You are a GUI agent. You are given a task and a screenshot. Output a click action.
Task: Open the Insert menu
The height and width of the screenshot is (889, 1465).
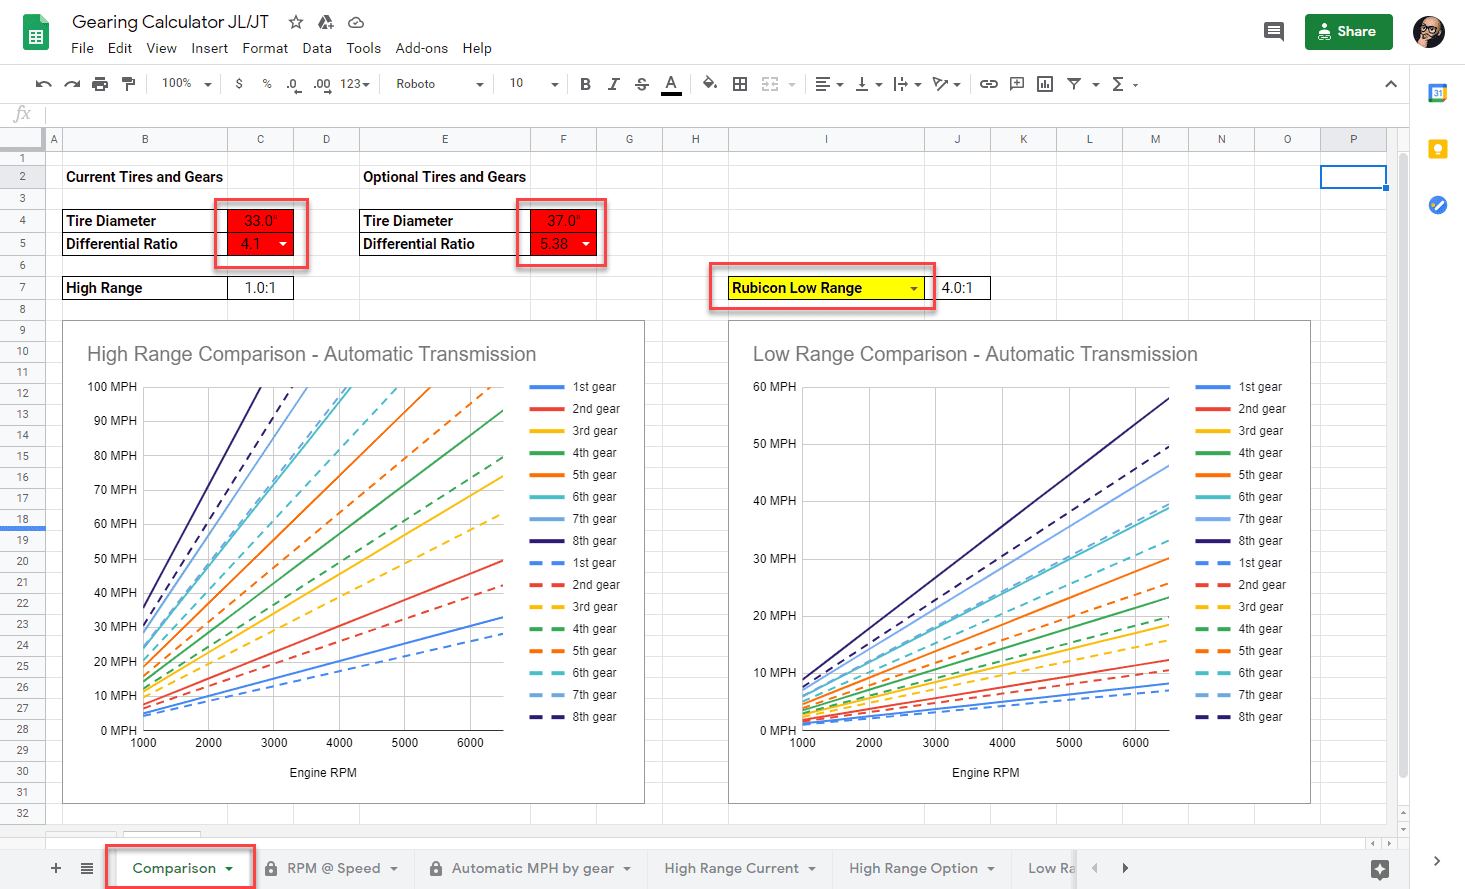209,48
